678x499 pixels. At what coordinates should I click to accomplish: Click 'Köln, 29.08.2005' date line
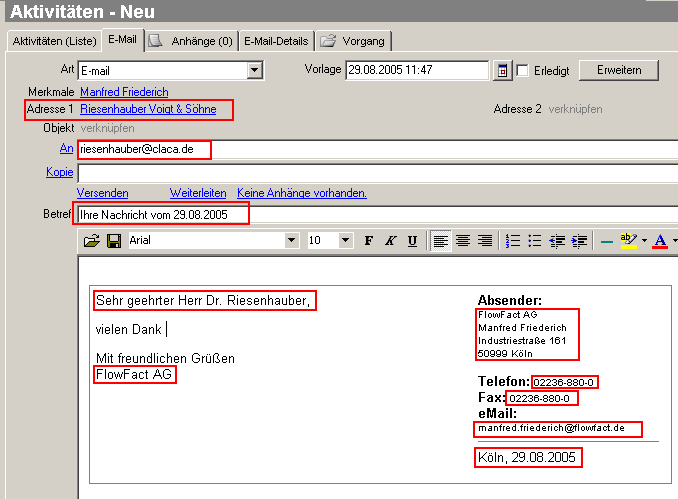(527, 457)
